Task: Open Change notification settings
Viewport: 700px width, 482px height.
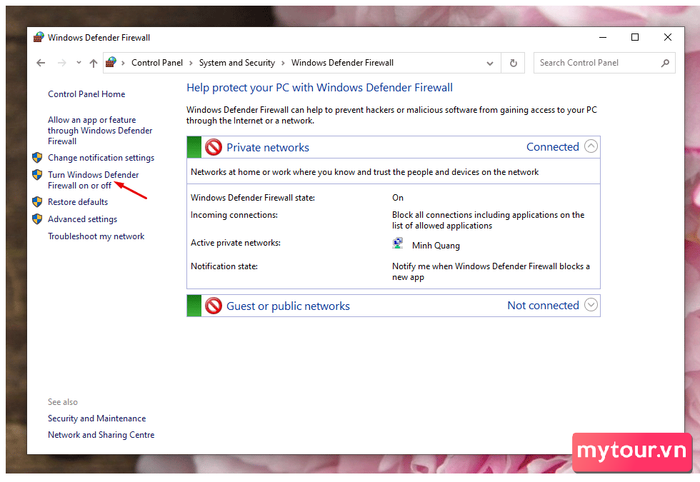Action: [x=101, y=158]
